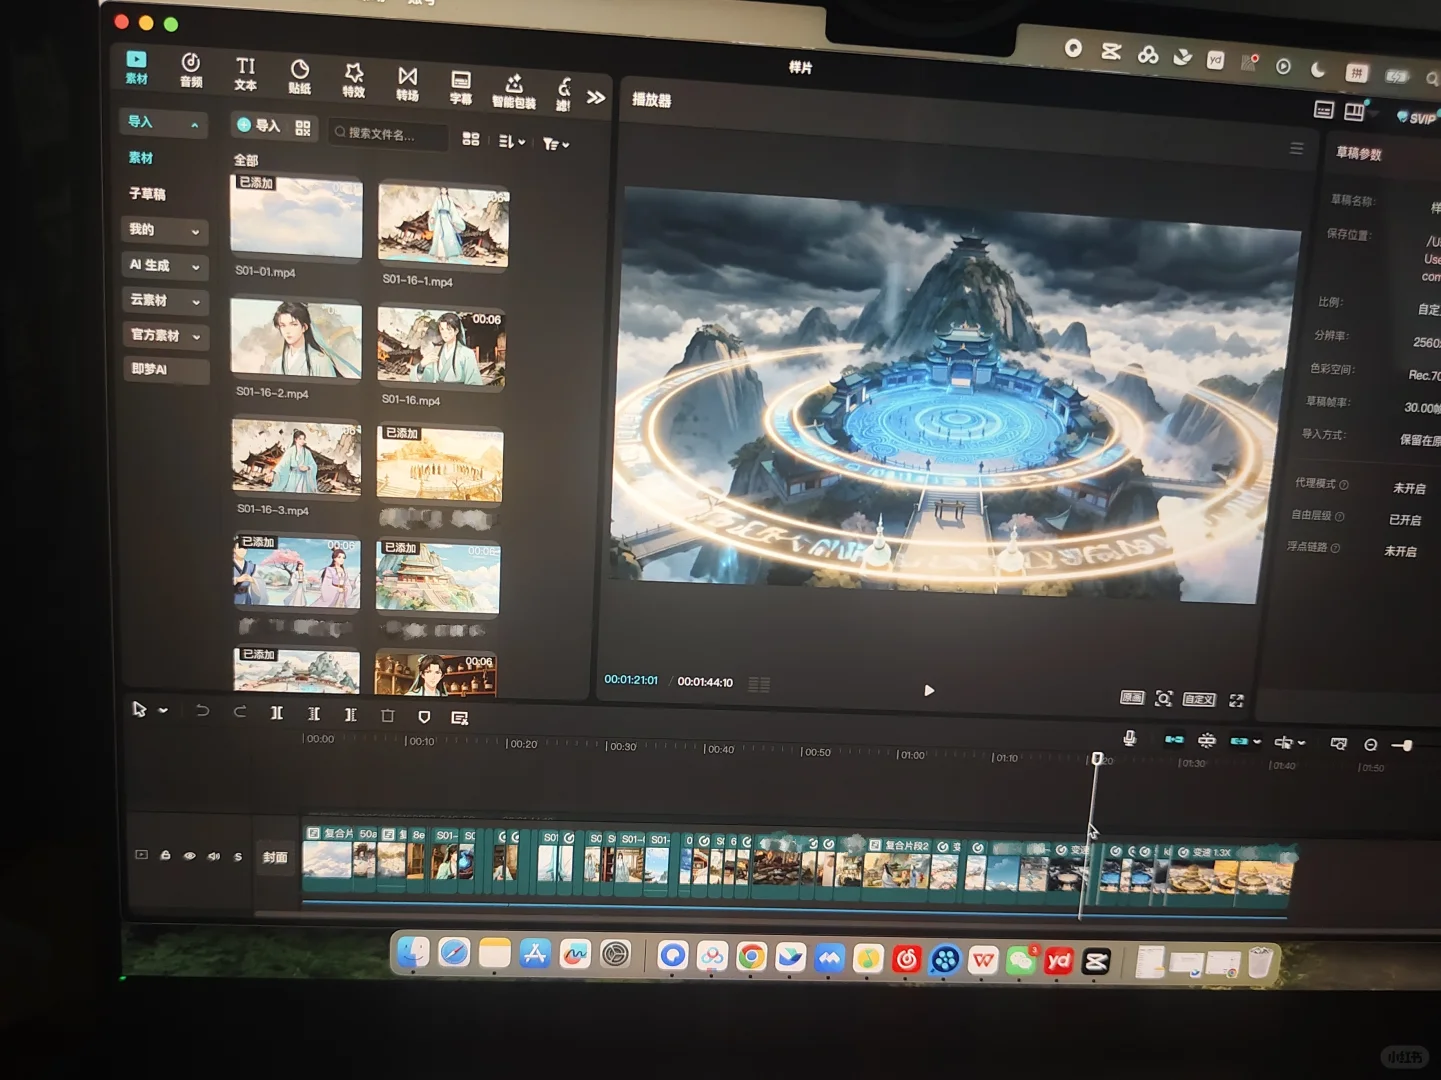Undo the last edit
This screenshot has width=1441, height=1080.
[203, 711]
